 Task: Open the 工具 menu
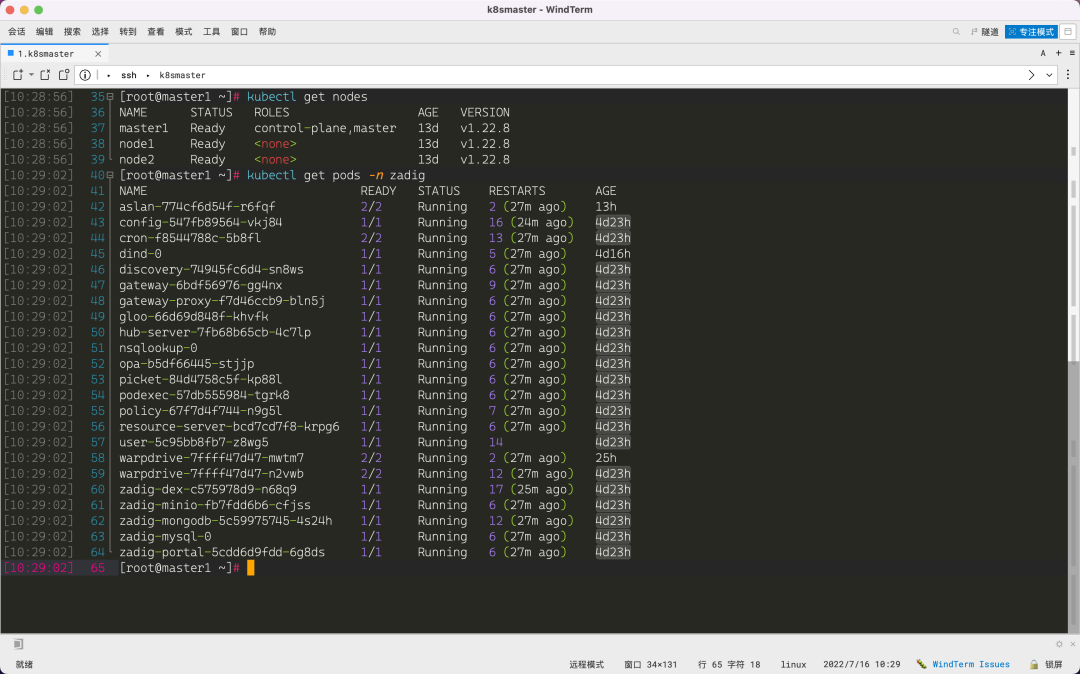211,31
